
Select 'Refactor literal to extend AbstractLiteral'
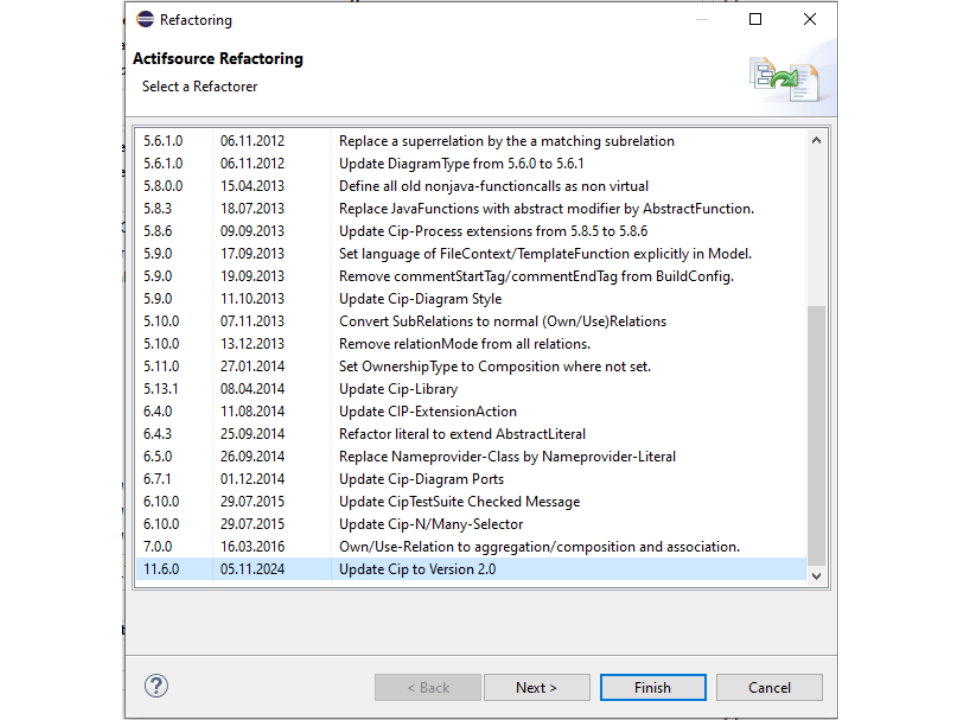[462, 434]
